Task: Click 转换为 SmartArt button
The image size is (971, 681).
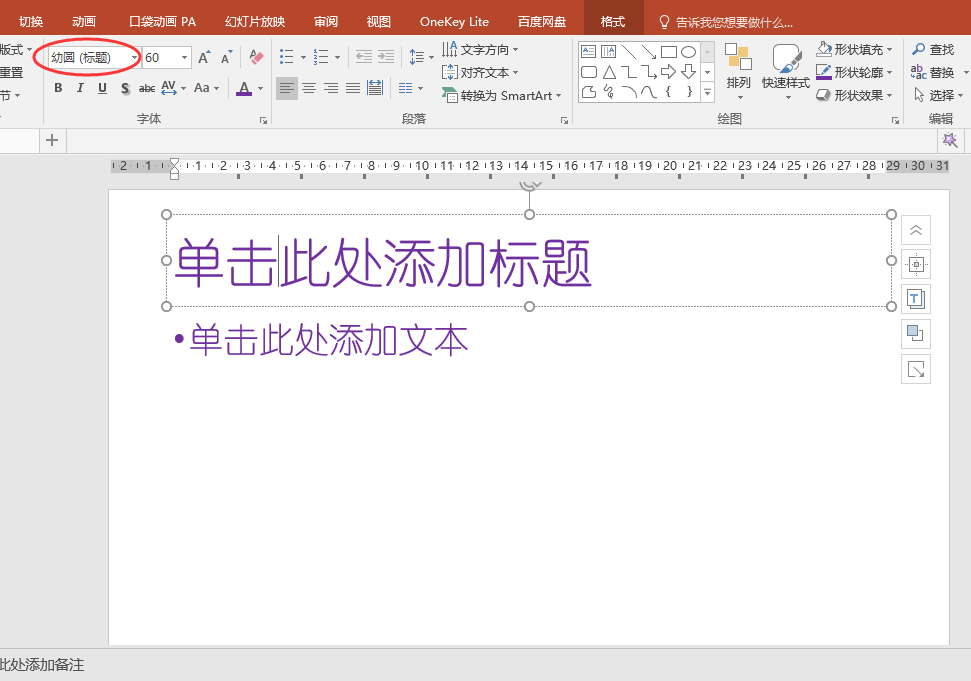Action: pos(502,95)
